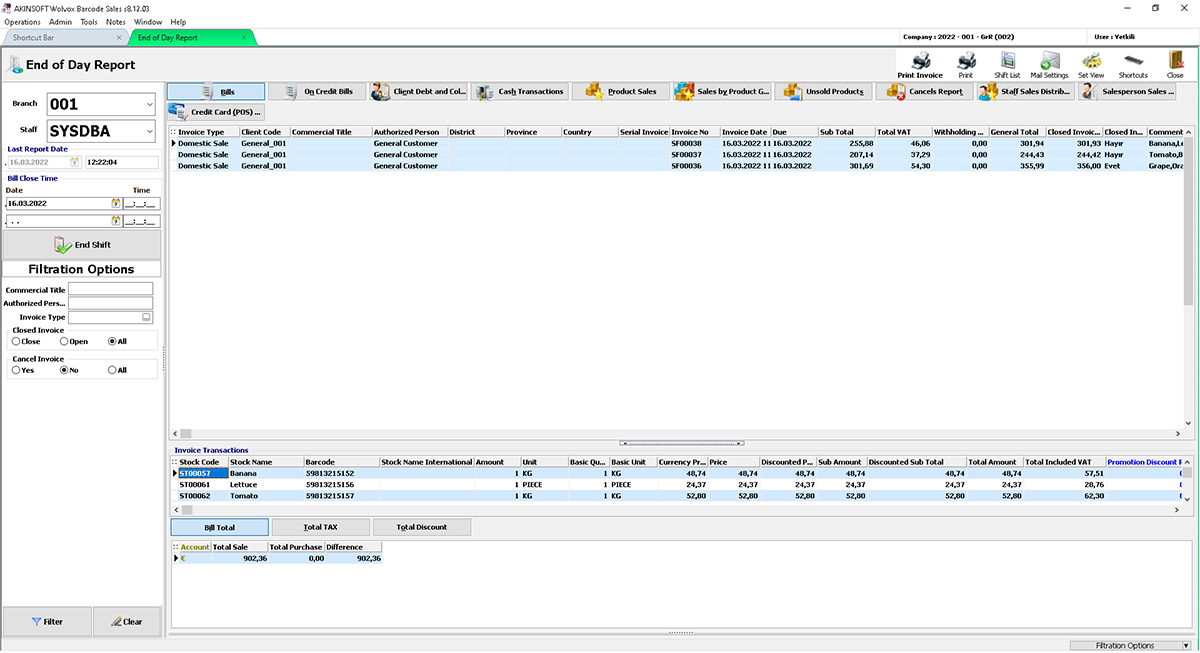Click the Authorized Person filter field
1200x653 pixels.
pos(110,303)
